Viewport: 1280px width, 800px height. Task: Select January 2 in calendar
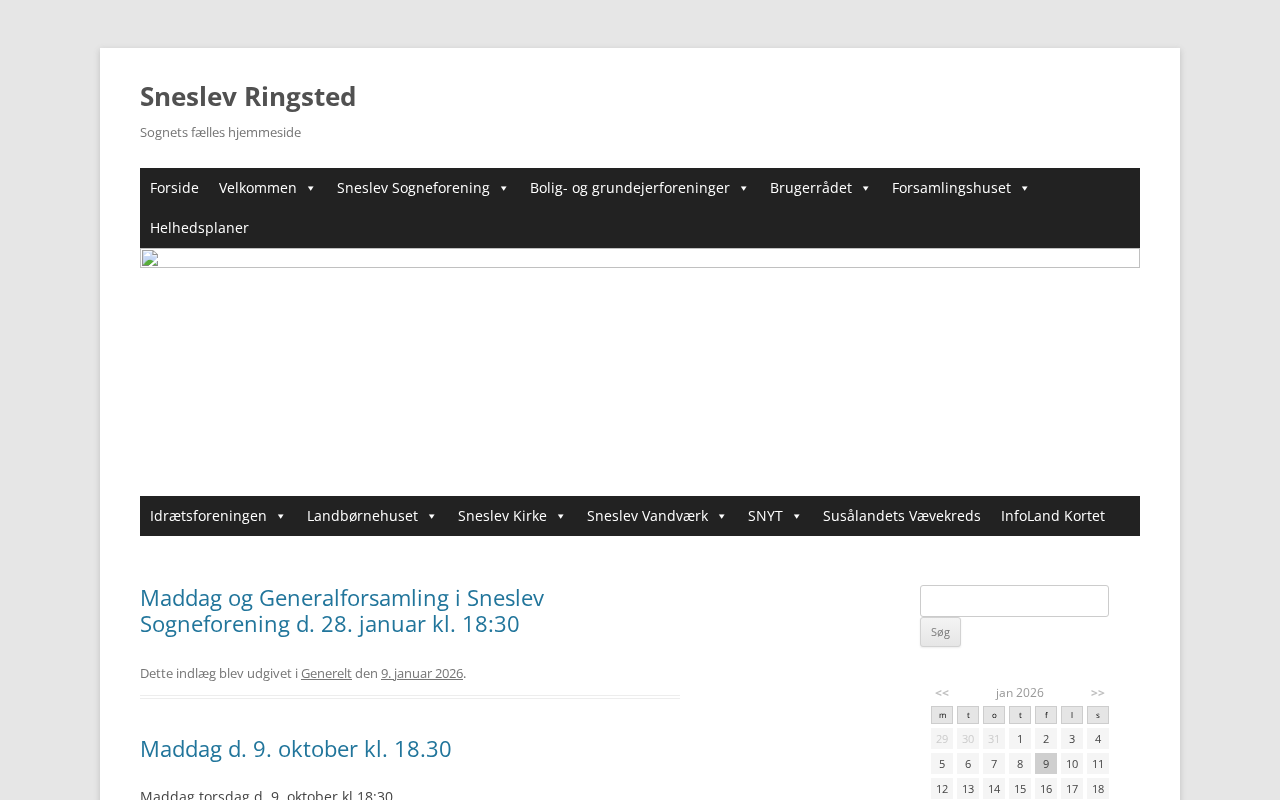click(x=1046, y=739)
